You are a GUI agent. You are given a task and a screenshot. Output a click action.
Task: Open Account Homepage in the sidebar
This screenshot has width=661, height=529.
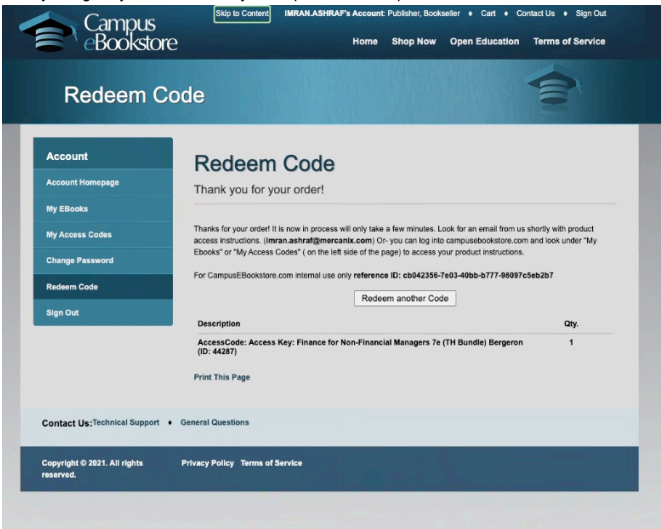(x=82, y=183)
